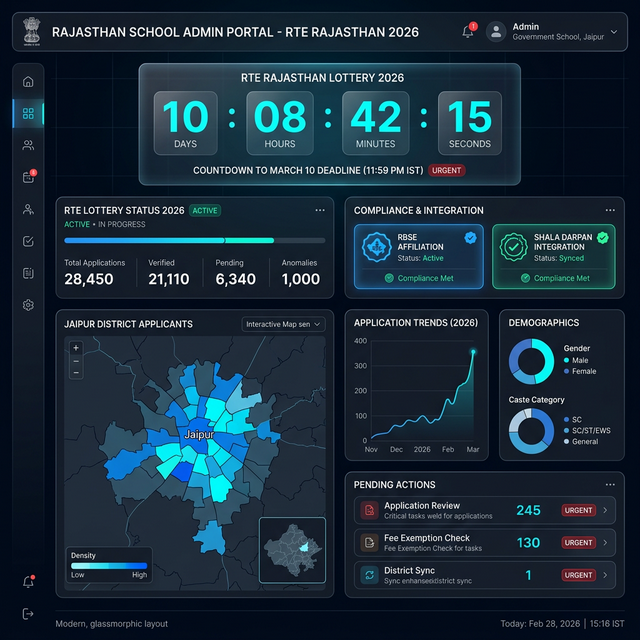Open the users group icon in sidebar
This screenshot has height=640, width=640.
click(28, 145)
